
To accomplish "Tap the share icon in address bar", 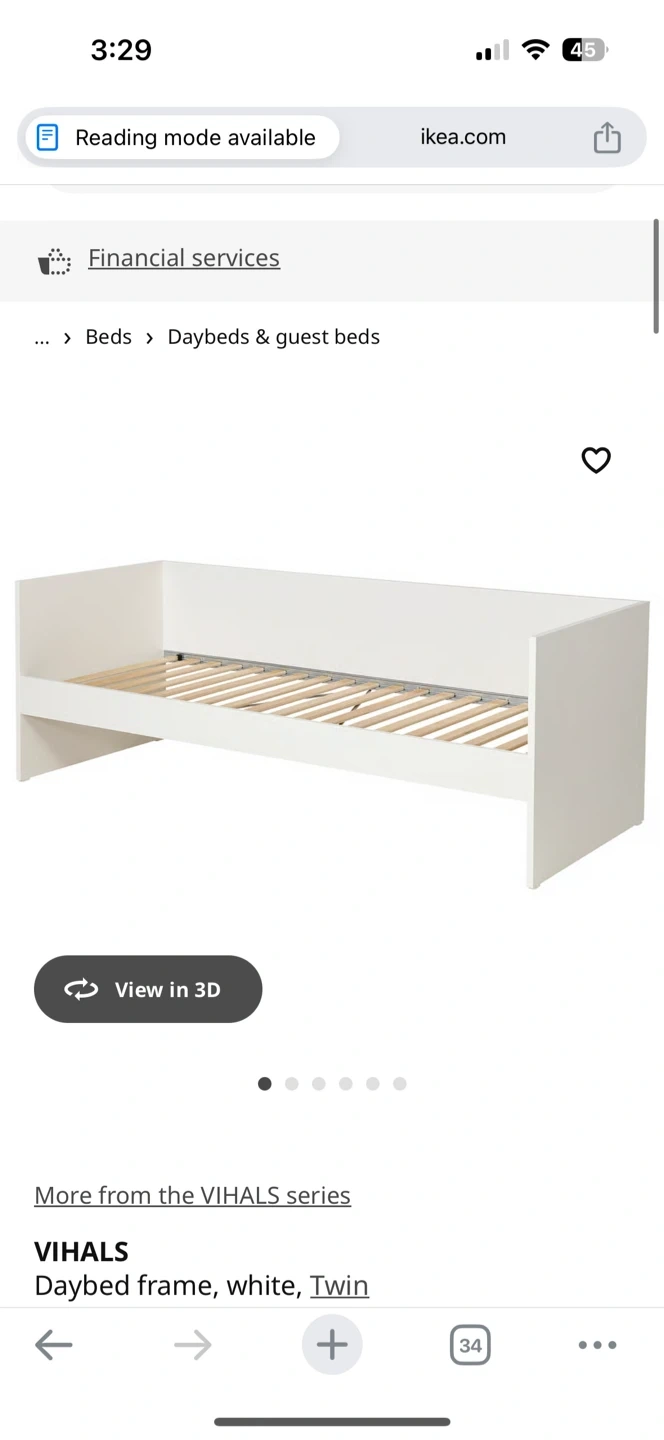I will (607, 137).
